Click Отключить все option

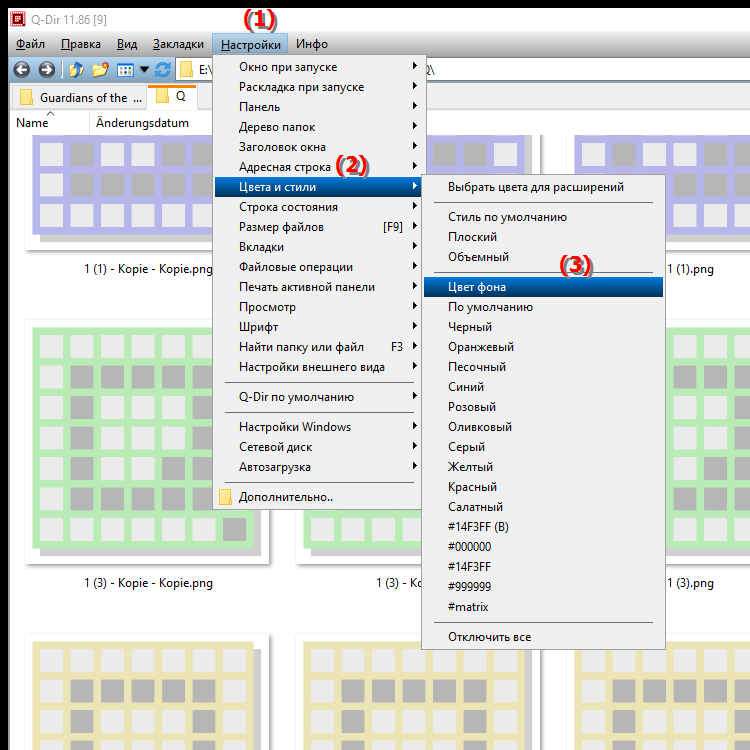(543, 637)
